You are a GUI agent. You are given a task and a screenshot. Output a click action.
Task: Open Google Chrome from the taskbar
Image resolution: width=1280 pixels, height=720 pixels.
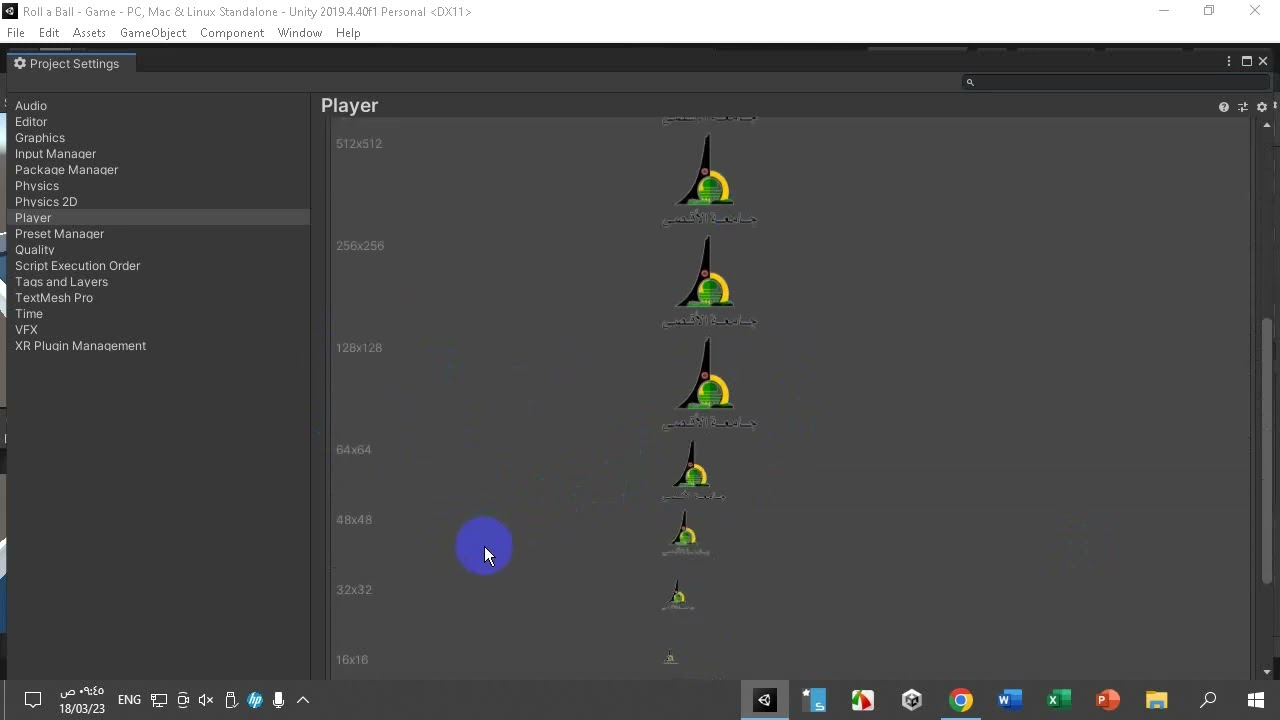[961, 700]
